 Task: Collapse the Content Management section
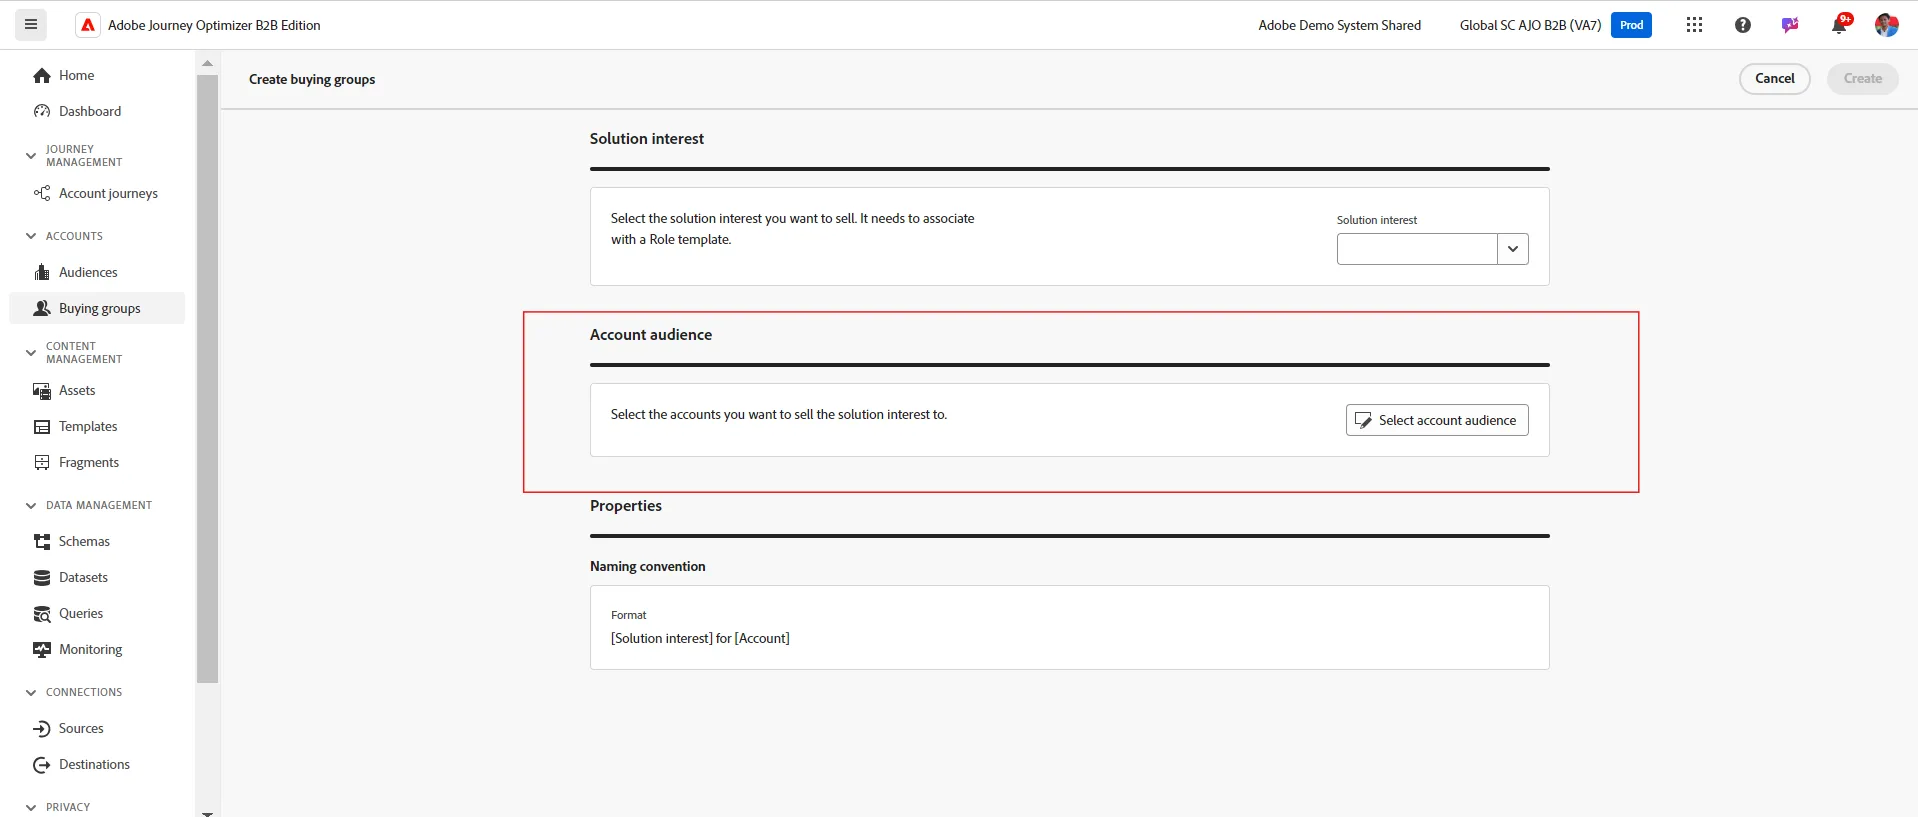pos(31,352)
